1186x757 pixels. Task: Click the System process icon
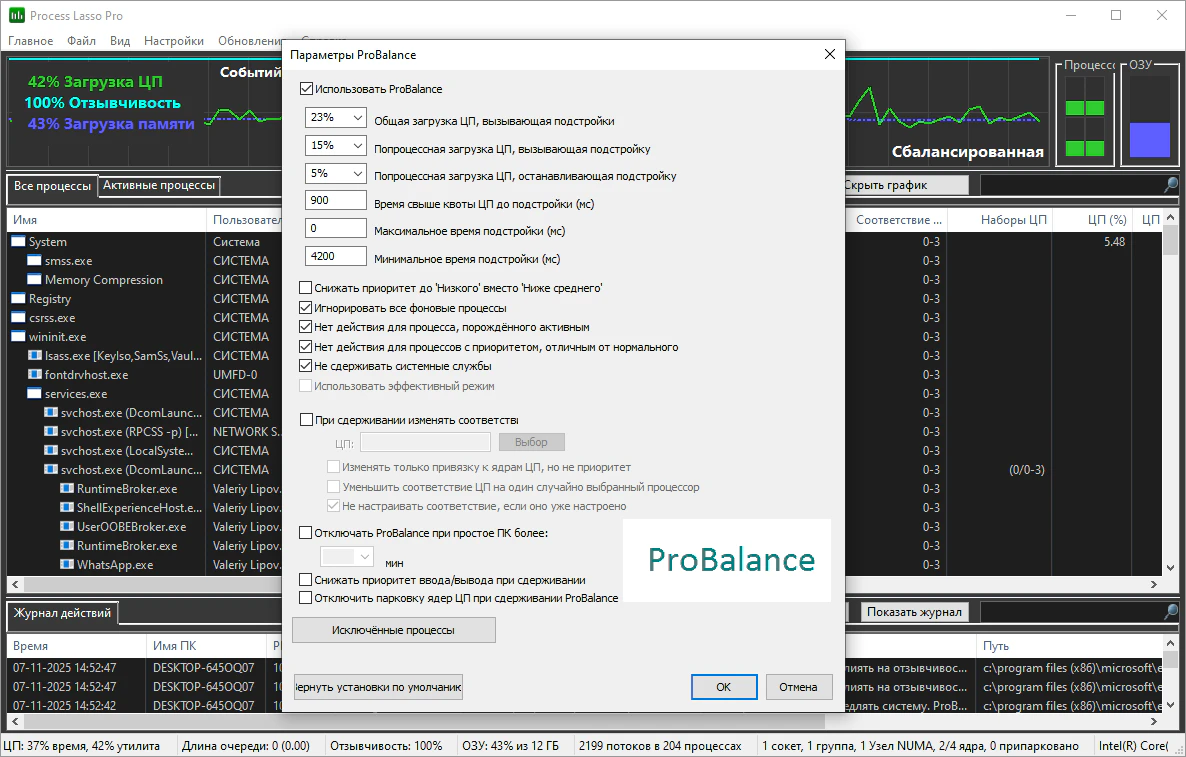coord(18,241)
